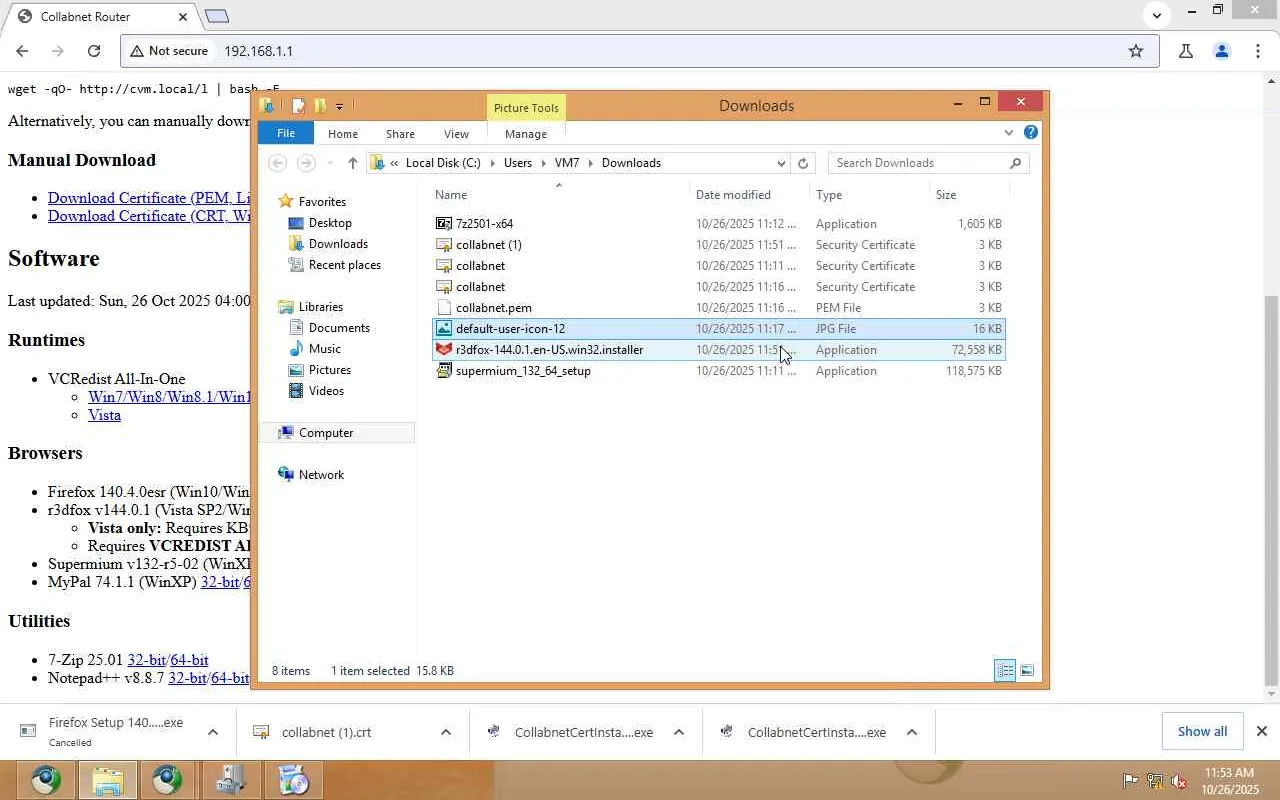
Task: Click Show all downloads button
Action: coord(1202,731)
